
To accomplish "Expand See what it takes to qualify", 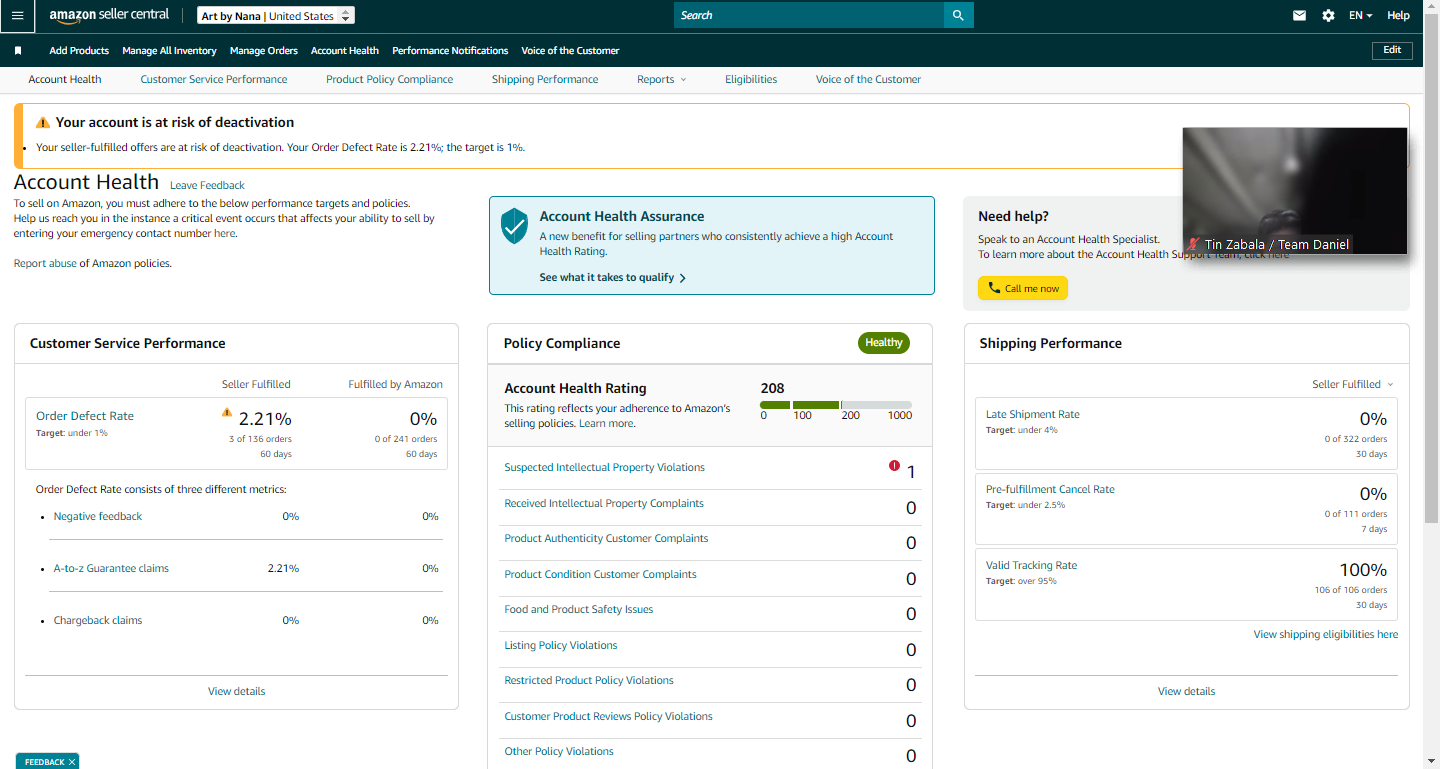I will pyautogui.click(x=612, y=277).
